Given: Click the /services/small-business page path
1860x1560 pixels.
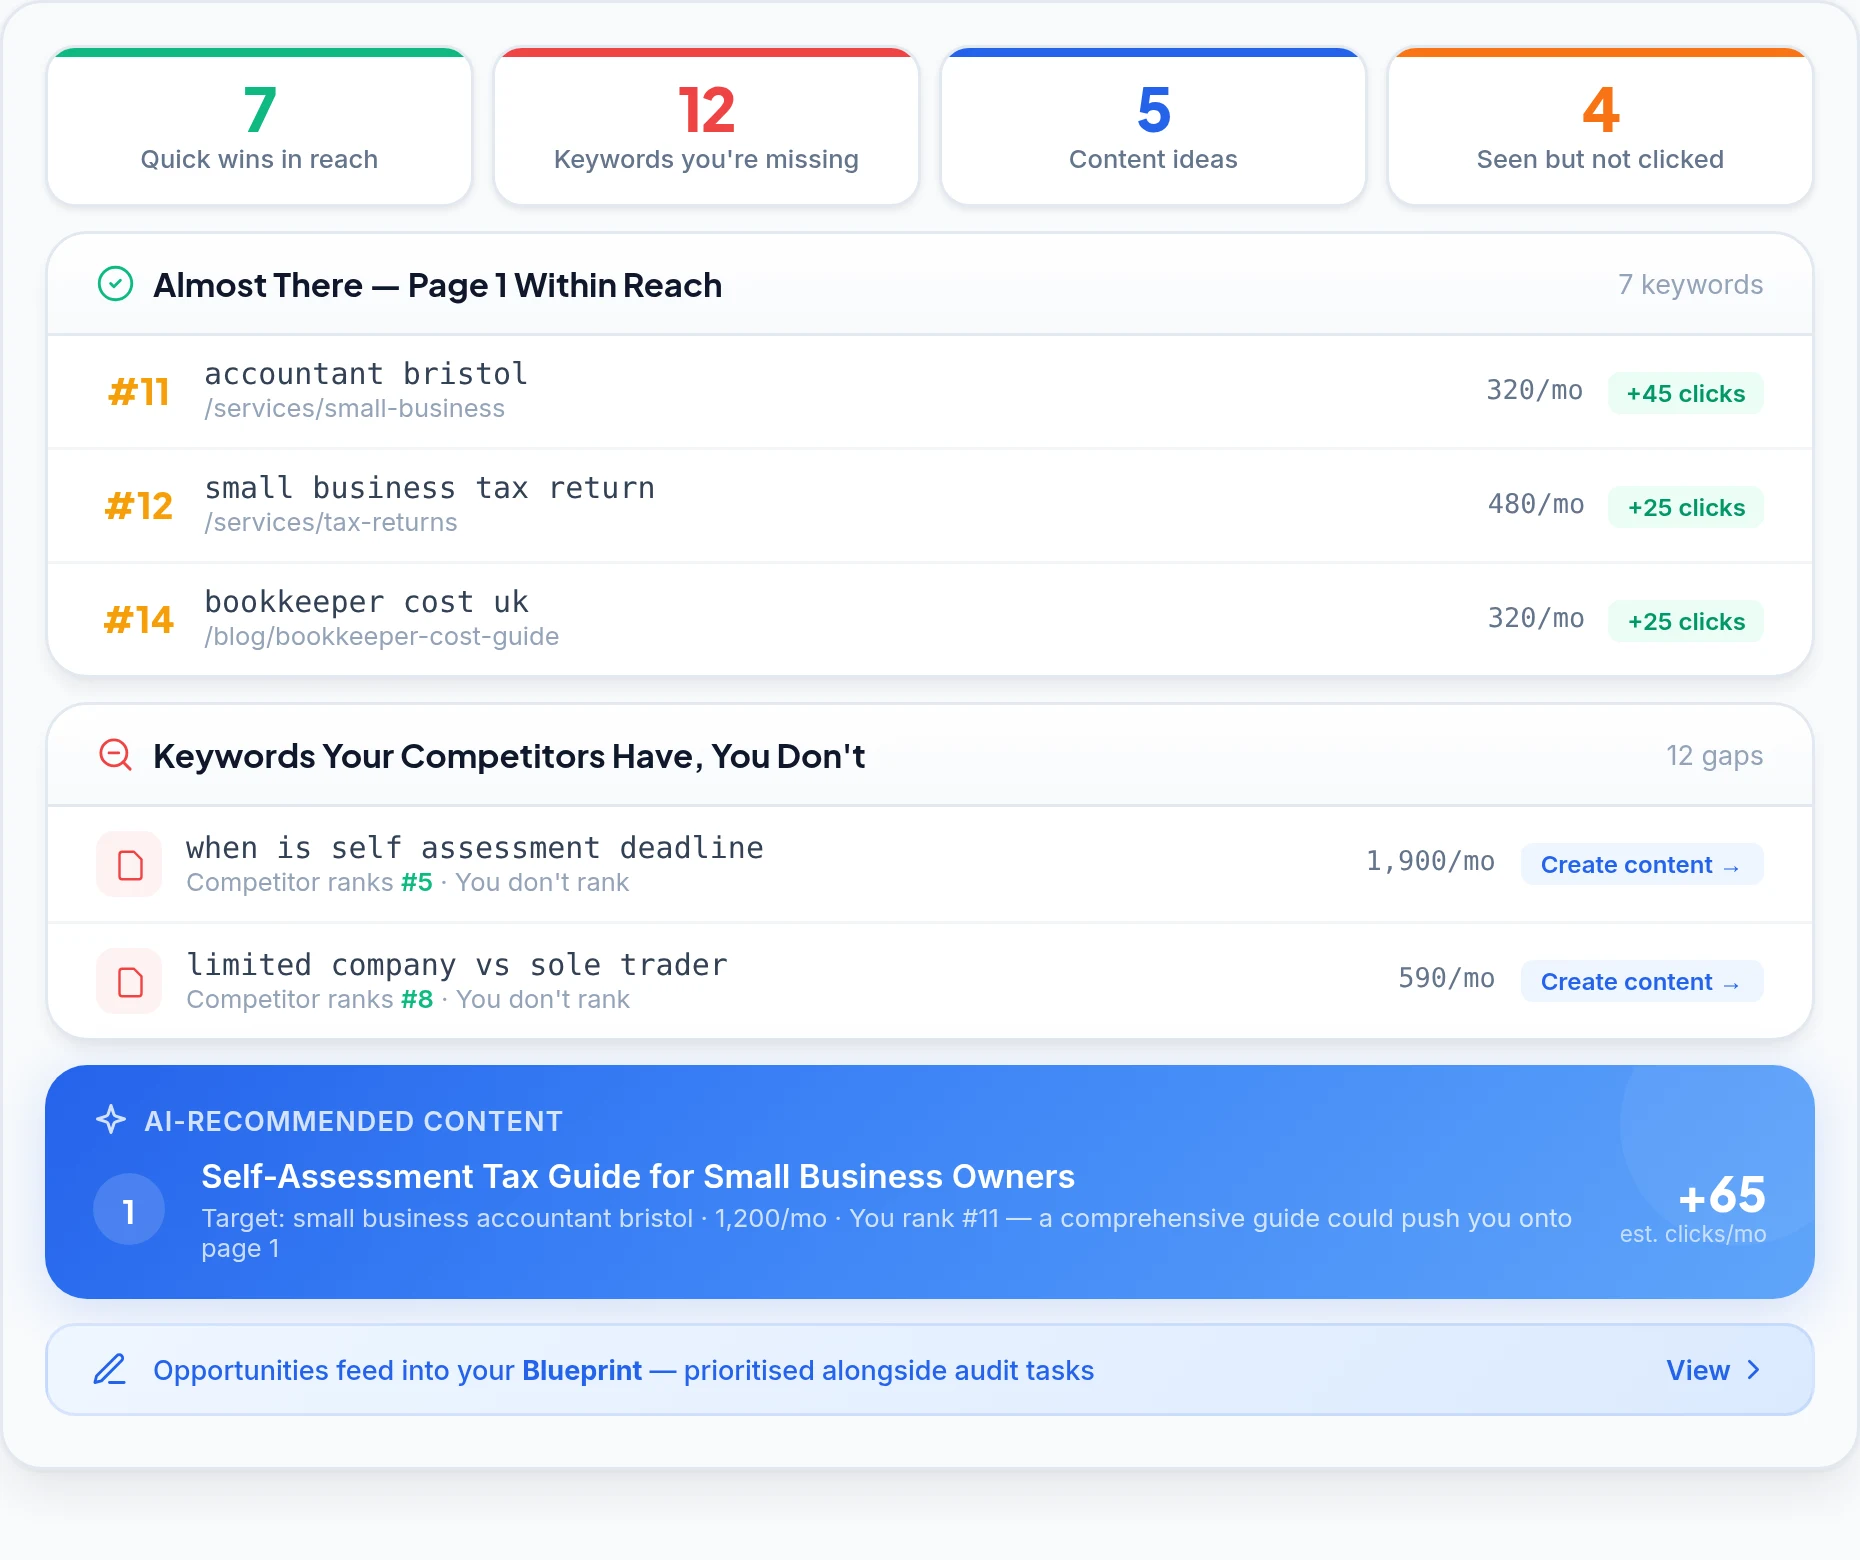Looking at the screenshot, I should click(x=355, y=409).
